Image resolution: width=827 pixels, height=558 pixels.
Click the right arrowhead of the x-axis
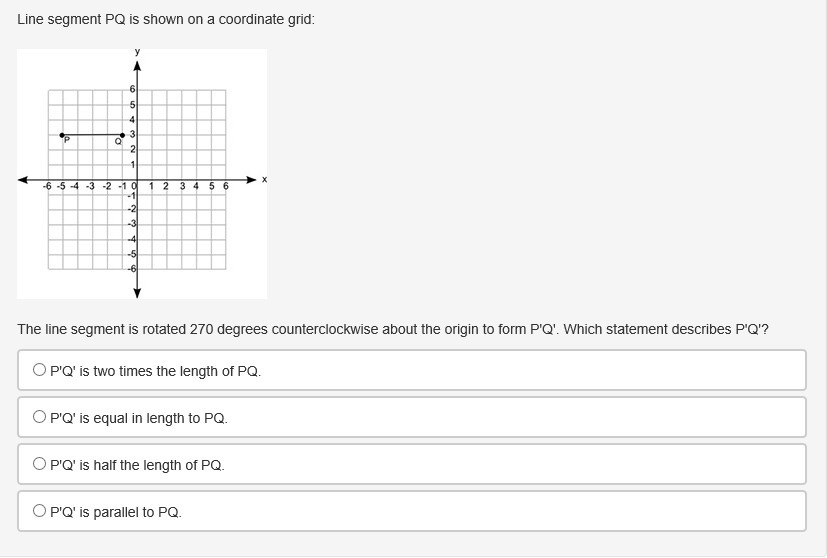[251, 180]
